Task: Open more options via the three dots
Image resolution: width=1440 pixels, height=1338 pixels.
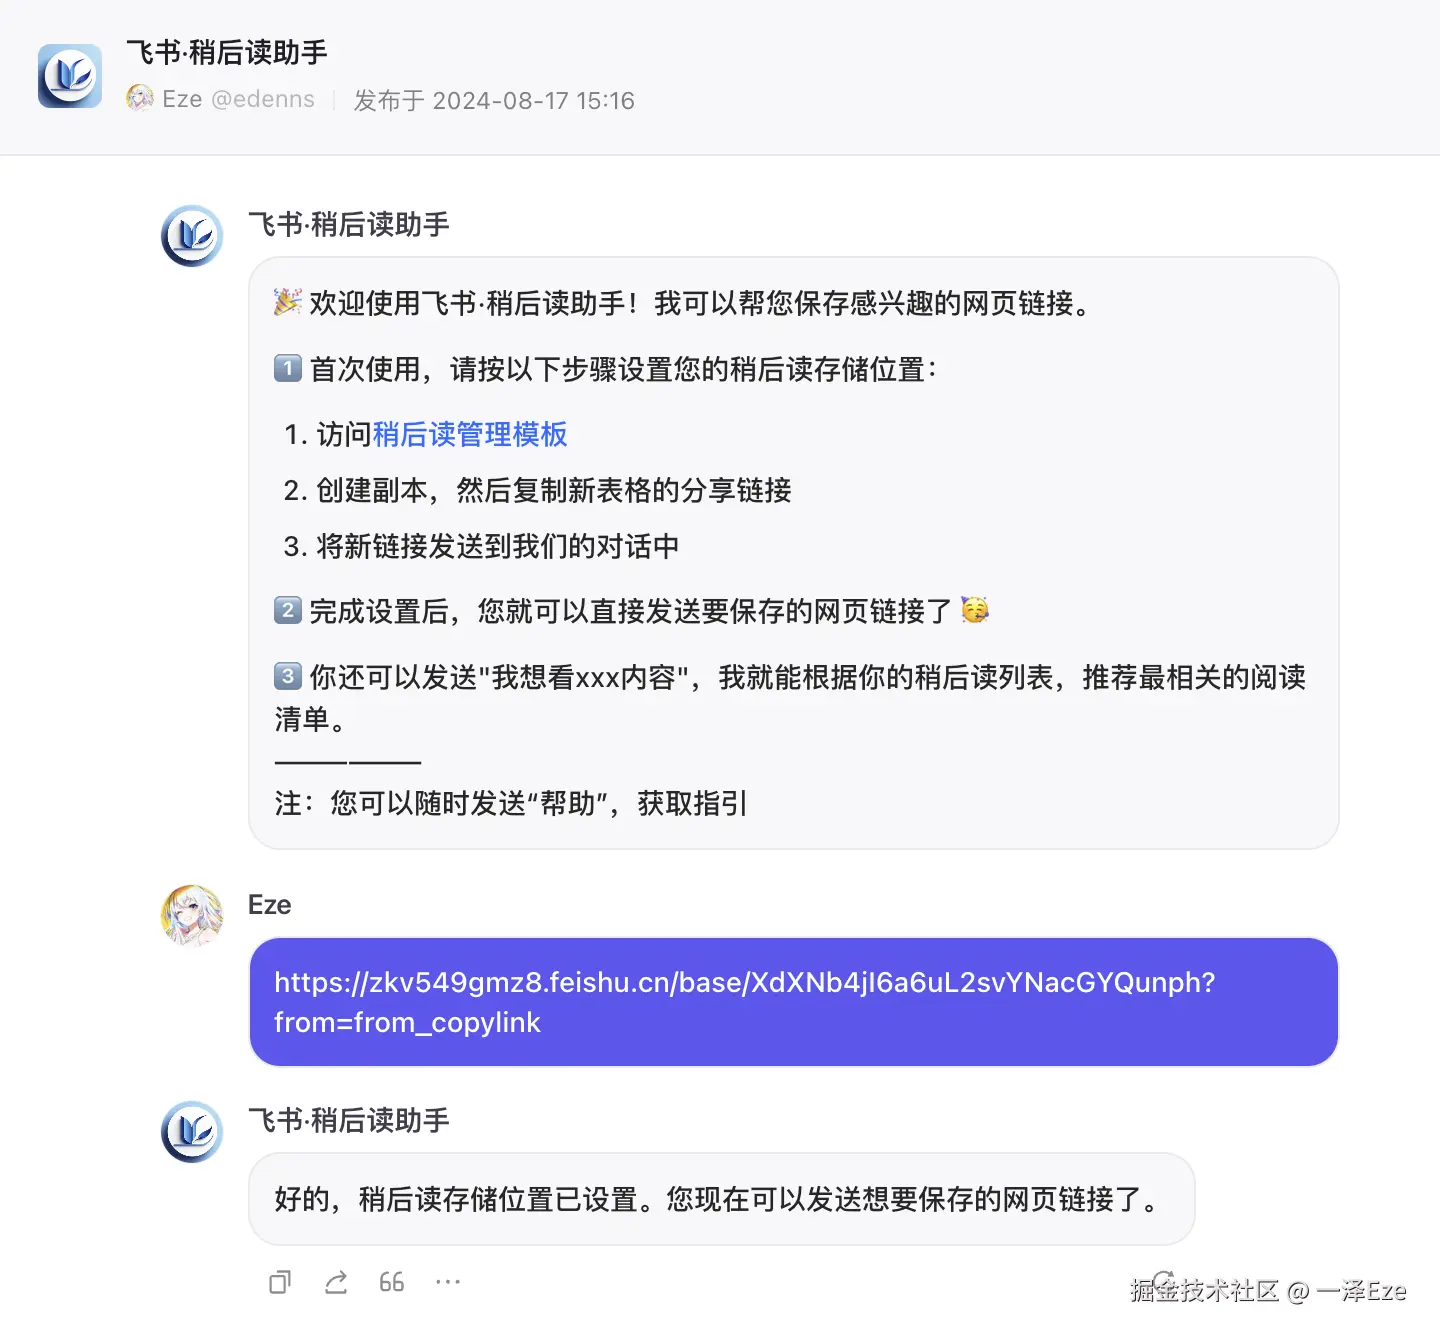Action: pos(448,1282)
